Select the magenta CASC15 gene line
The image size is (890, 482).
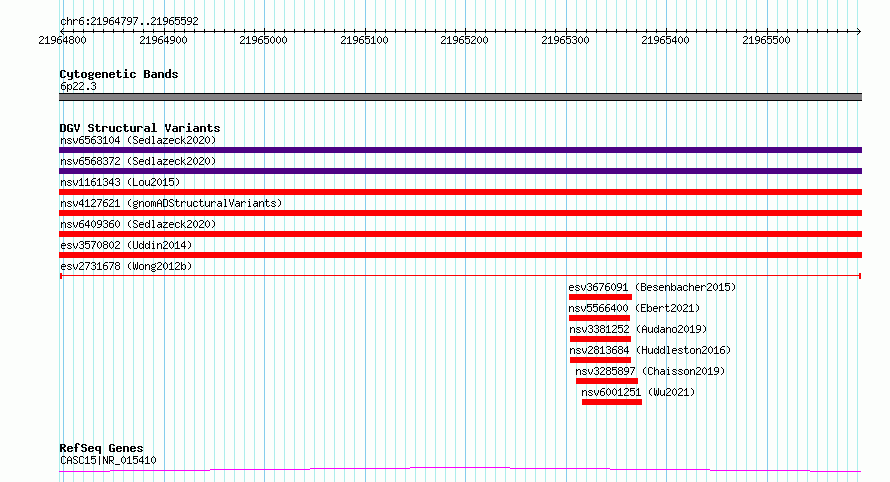460,470
